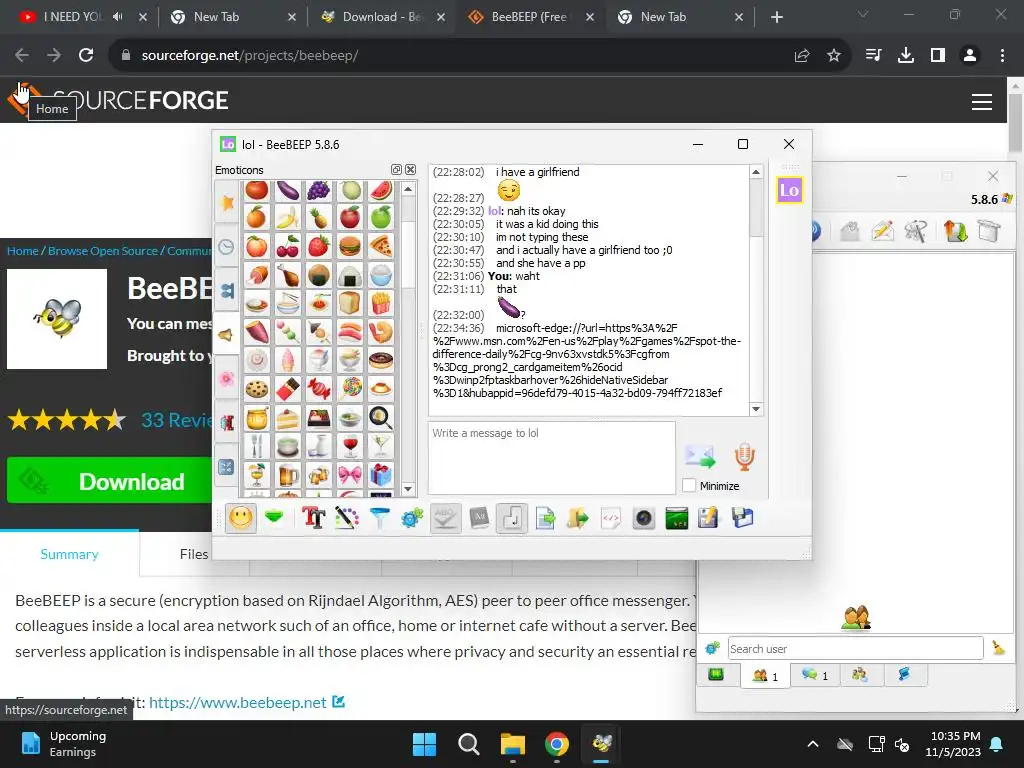The width and height of the screenshot is (1024, 768).
Task: Click emoticons list up-arrow scroll button
Action: [x=408, y=189]
